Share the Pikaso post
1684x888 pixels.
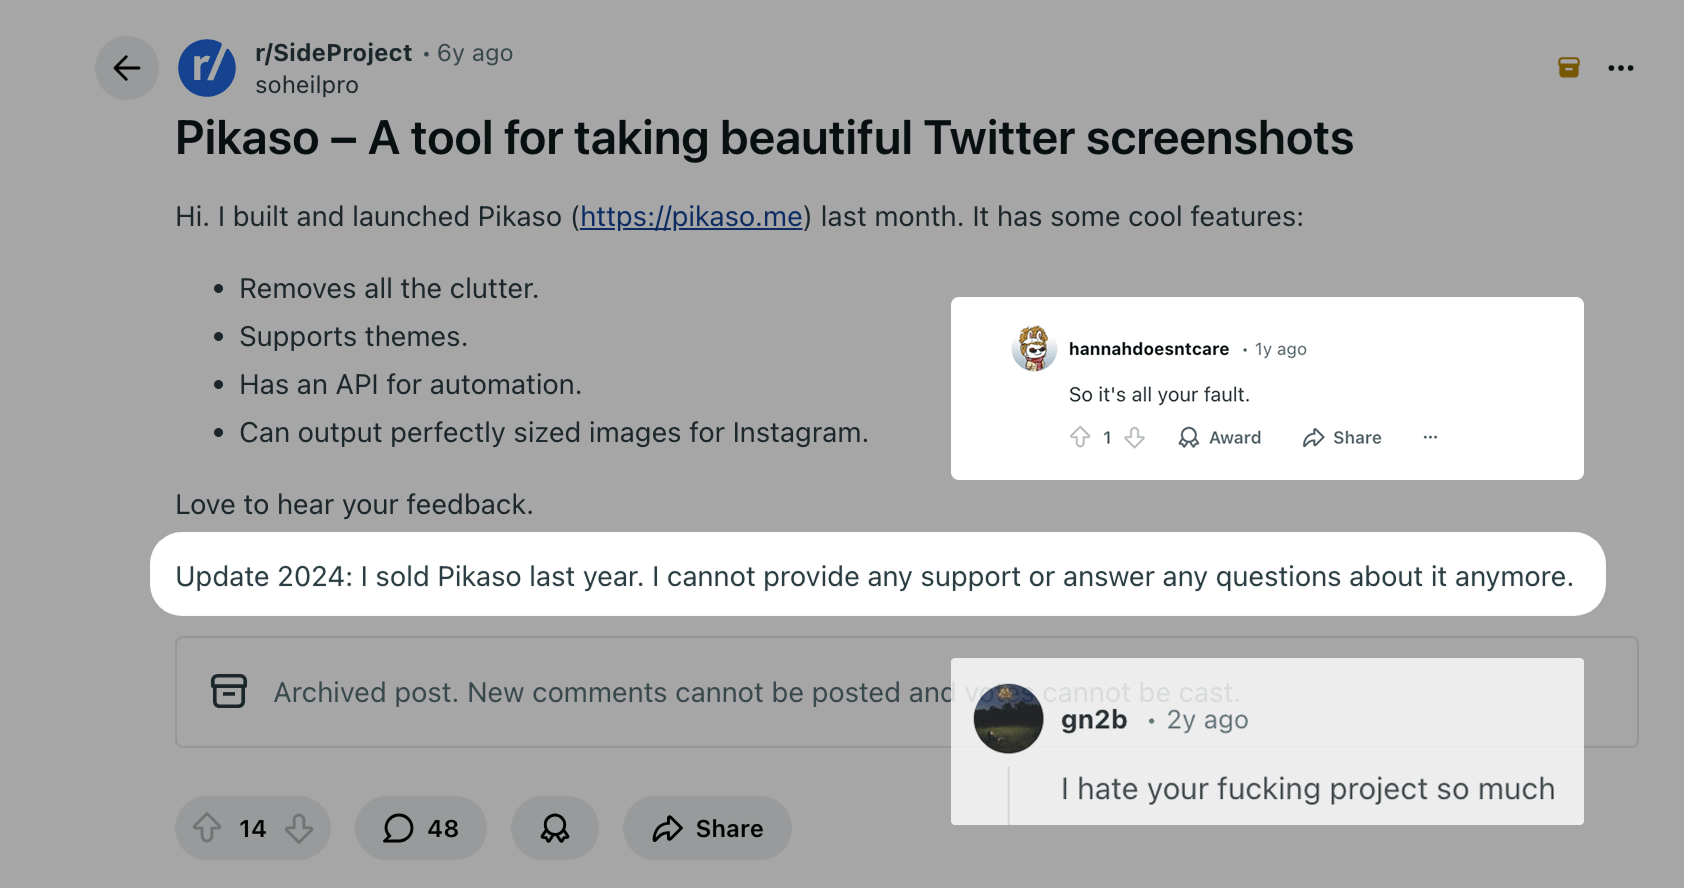pos(707,828)
